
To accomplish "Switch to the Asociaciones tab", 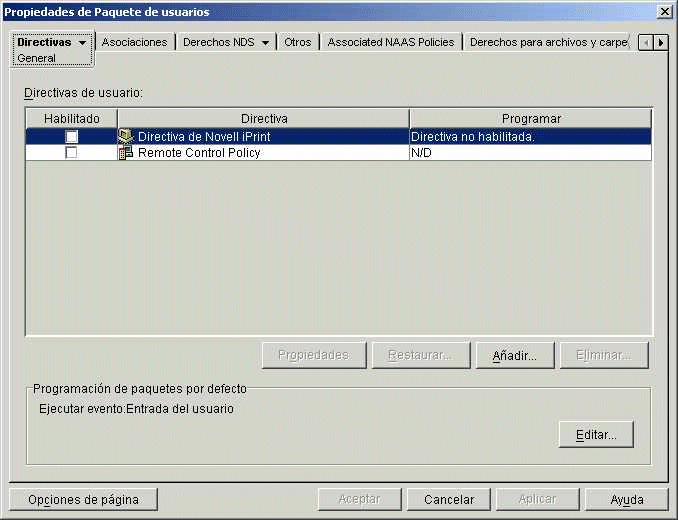I will coord(134,42).
